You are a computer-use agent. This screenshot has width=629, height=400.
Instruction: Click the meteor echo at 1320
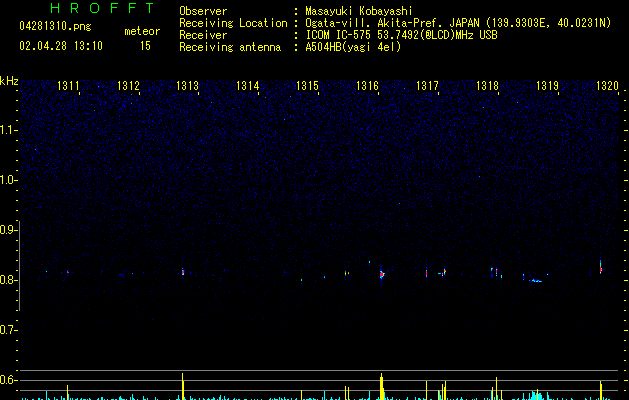coord(601,268)
